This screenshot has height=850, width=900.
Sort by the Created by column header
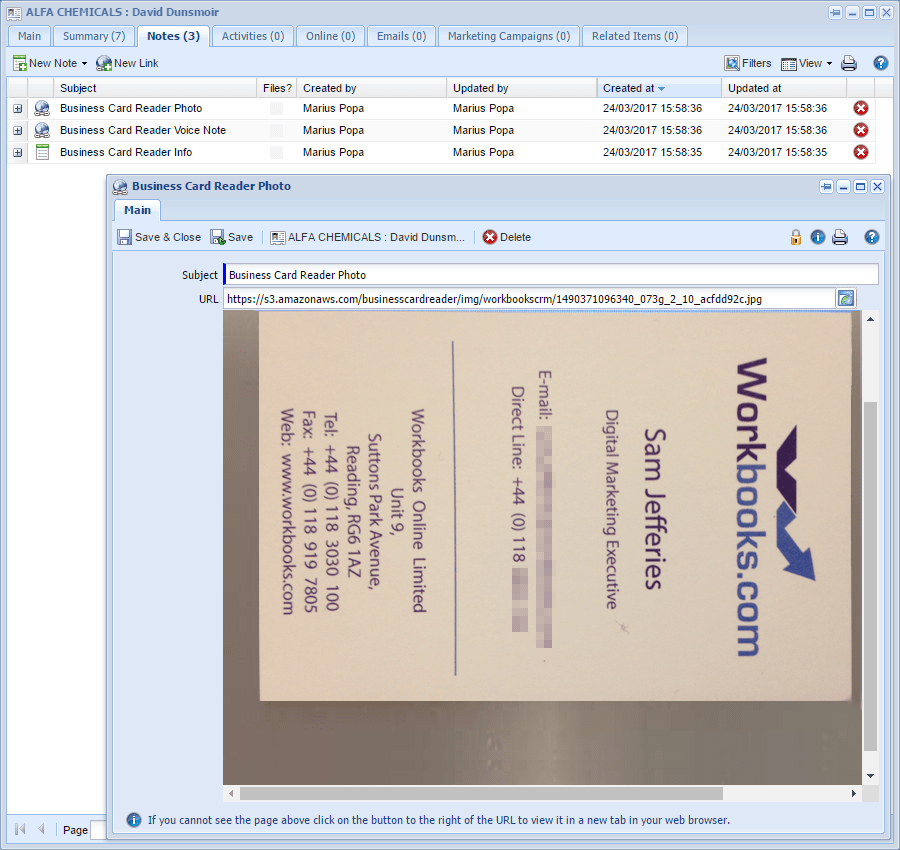pyautogui.click(x=372, y=88)
